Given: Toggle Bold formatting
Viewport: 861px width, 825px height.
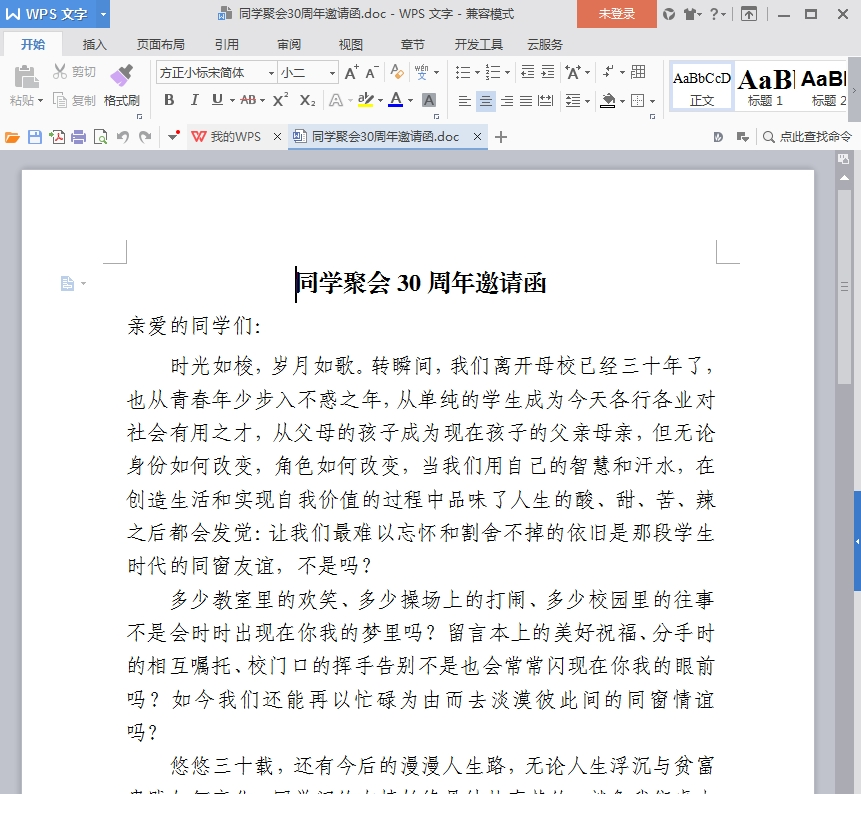Looking at the screenshot, I should point(169,100).
